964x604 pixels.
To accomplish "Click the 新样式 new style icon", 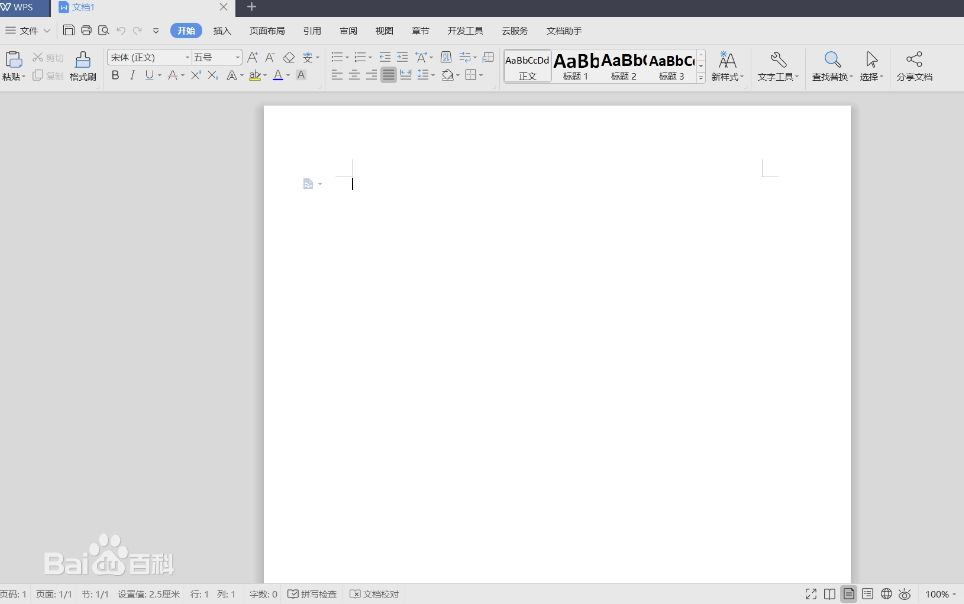I will tap(727, 60).
